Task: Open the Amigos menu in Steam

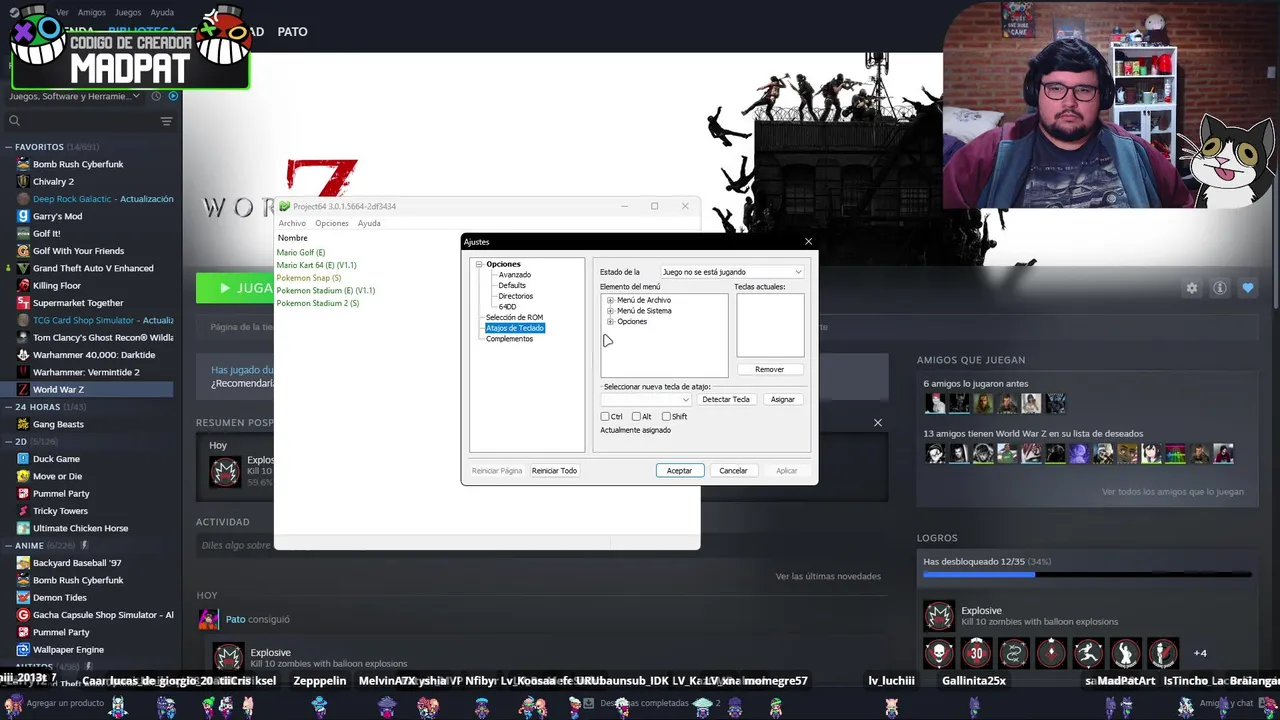Action: point(91,12)
